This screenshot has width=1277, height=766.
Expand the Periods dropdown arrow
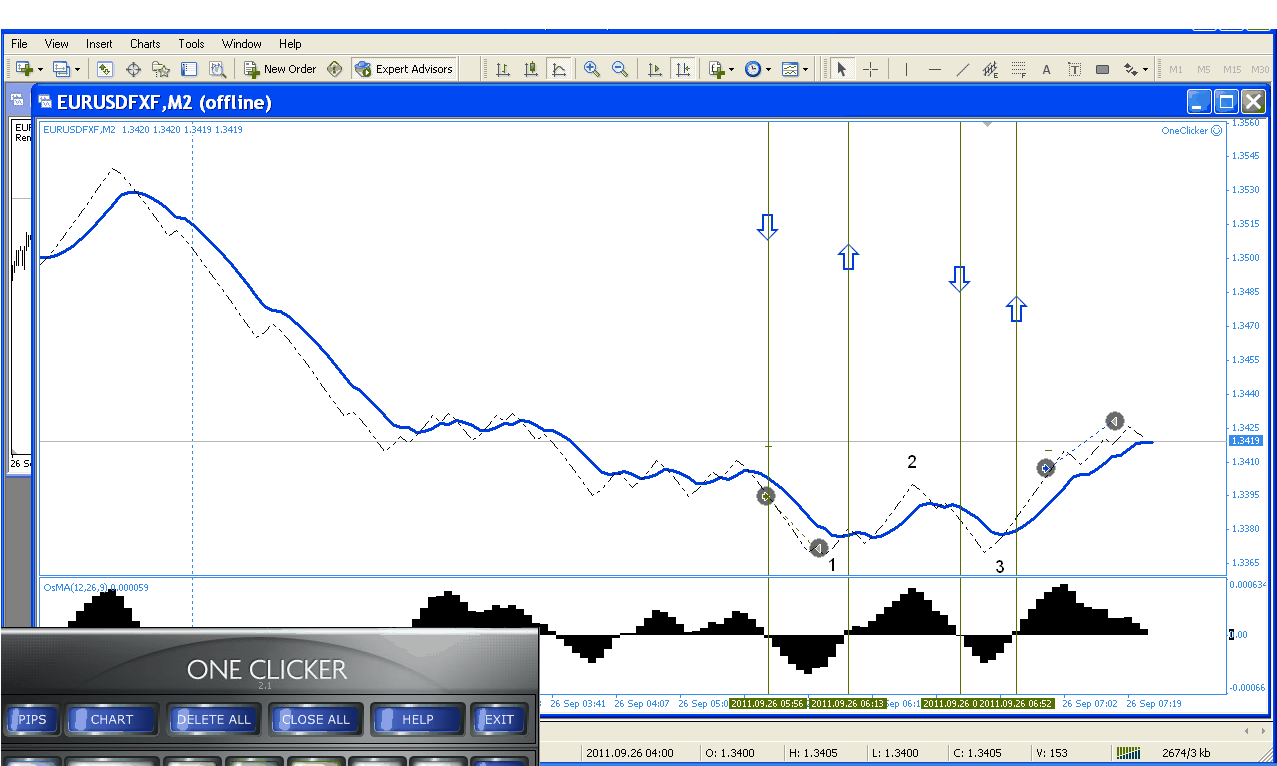coord(769,70)
